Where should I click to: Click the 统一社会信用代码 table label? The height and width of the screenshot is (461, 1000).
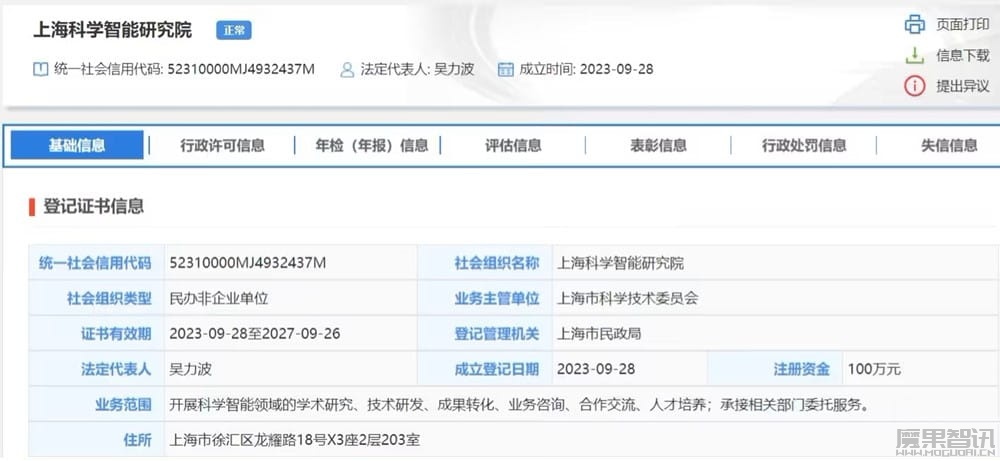pos(94,263)
